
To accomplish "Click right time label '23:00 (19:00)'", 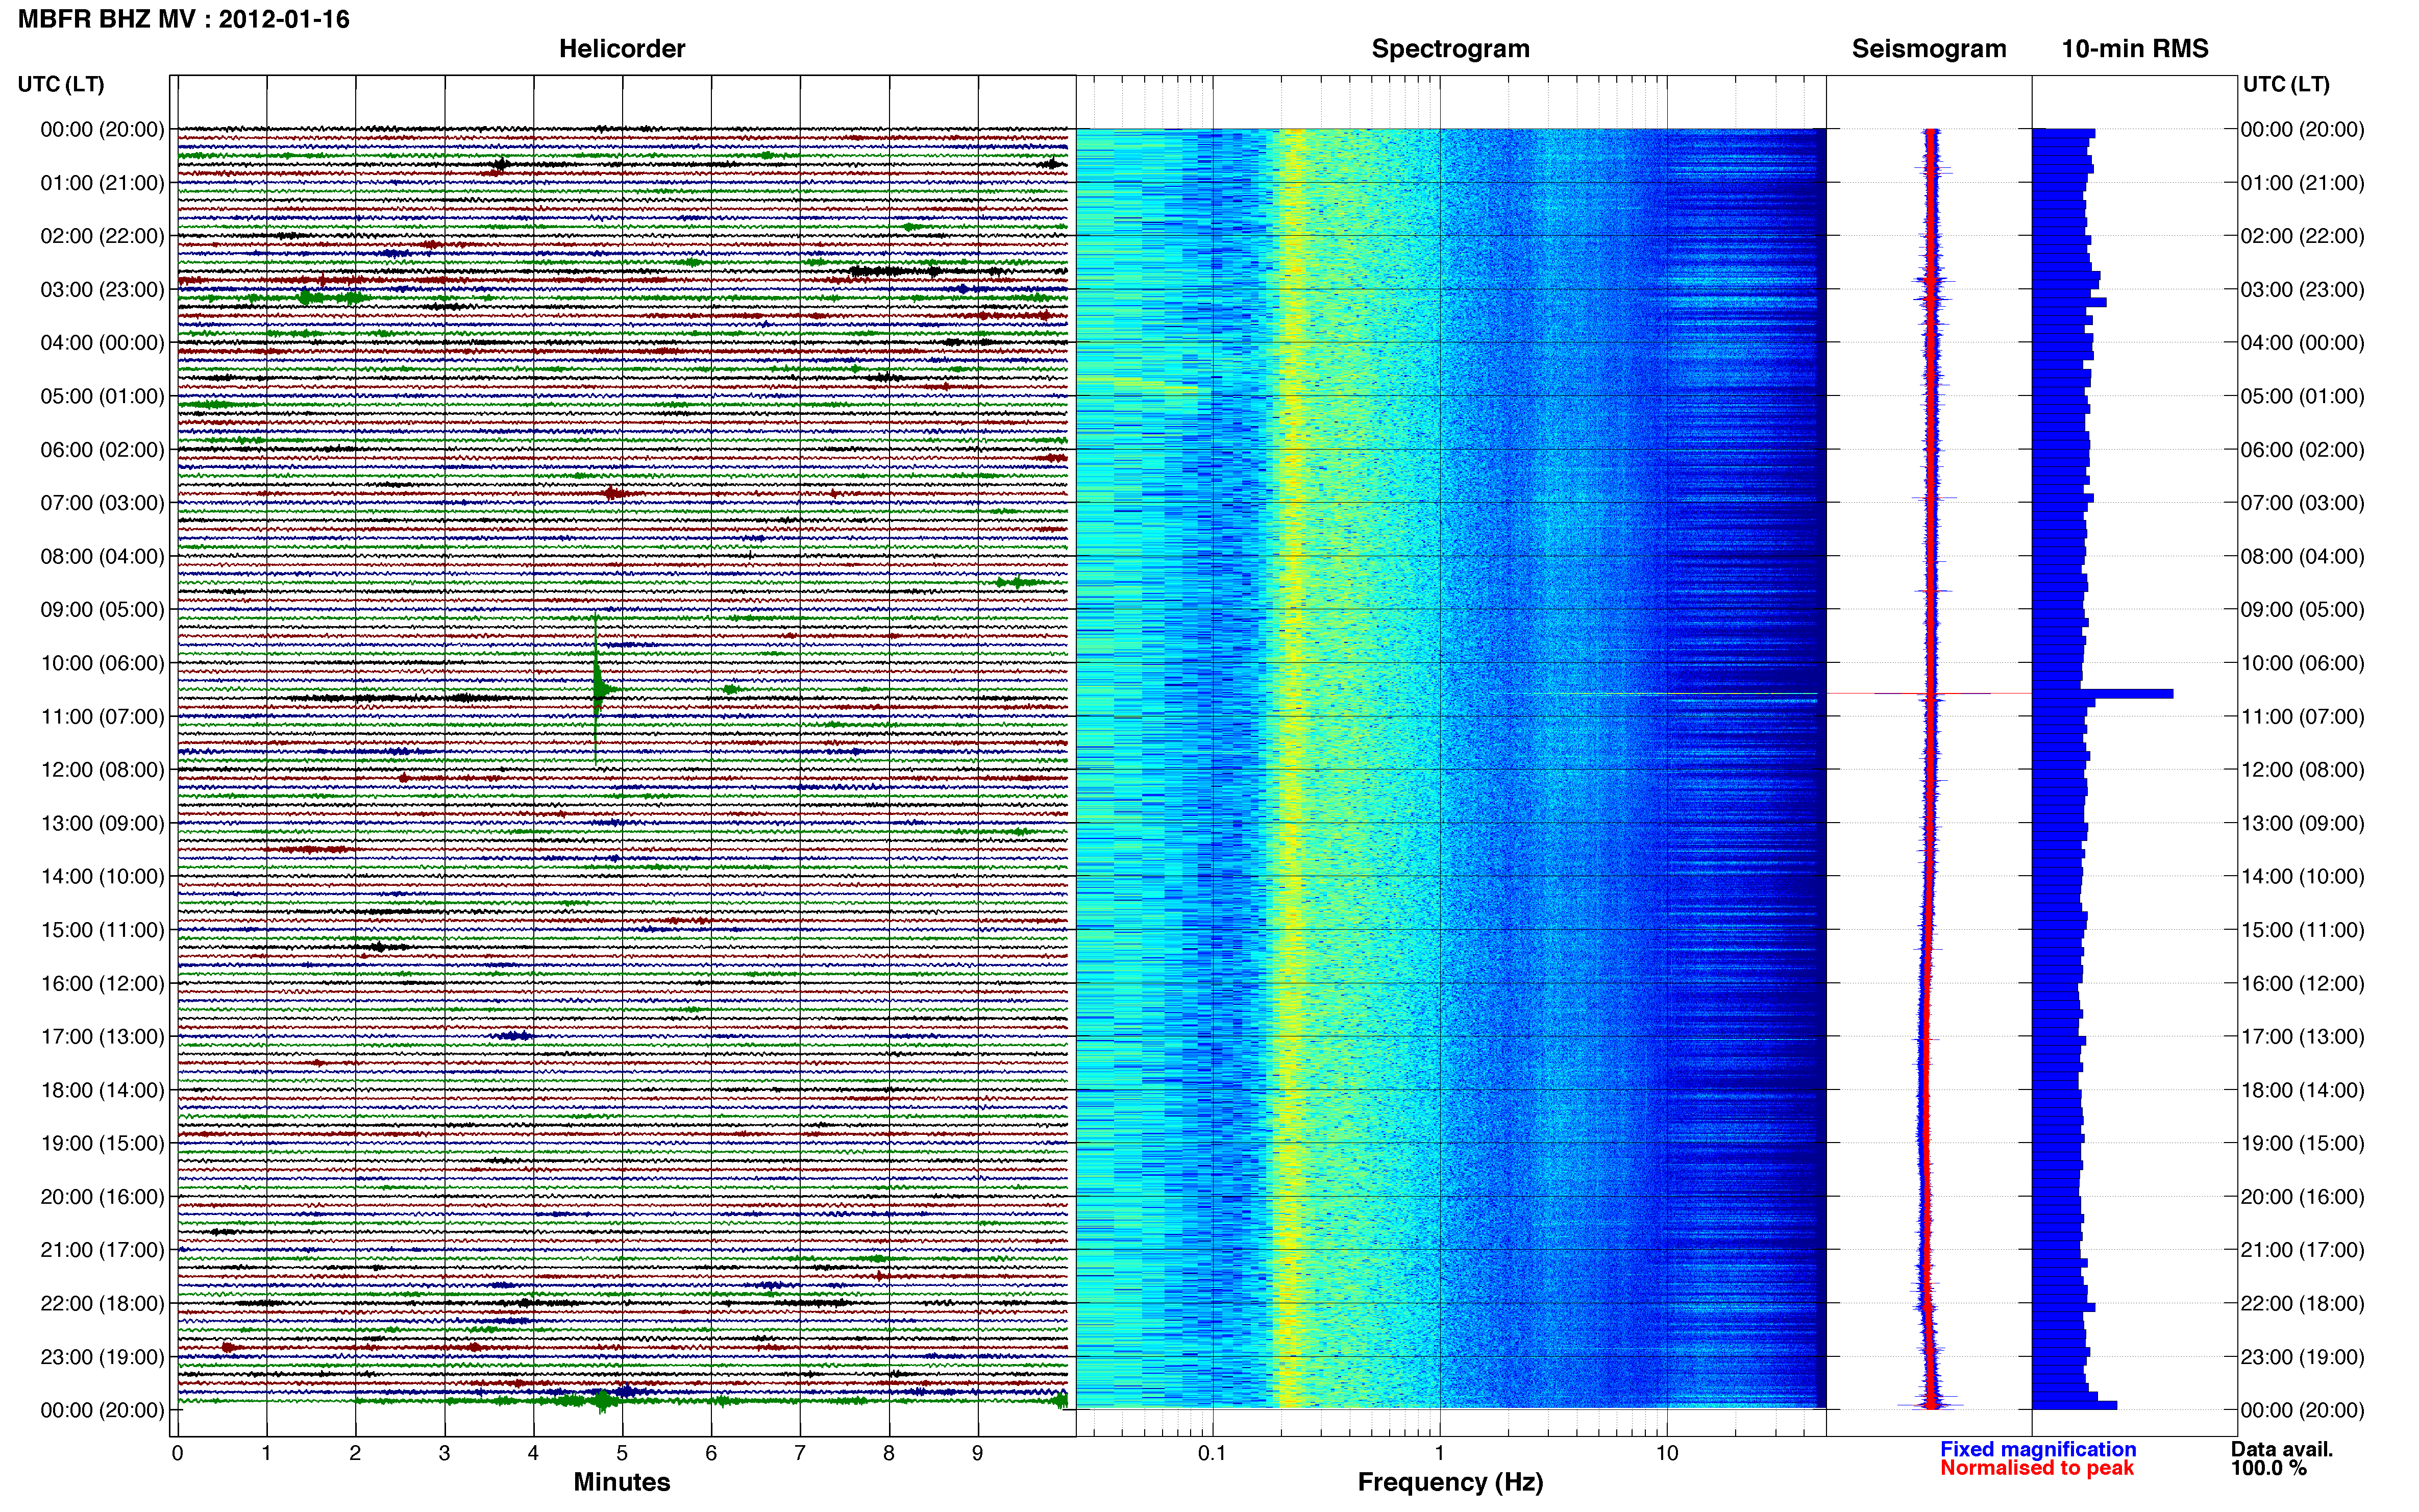I will [x=2302, y=1357].
